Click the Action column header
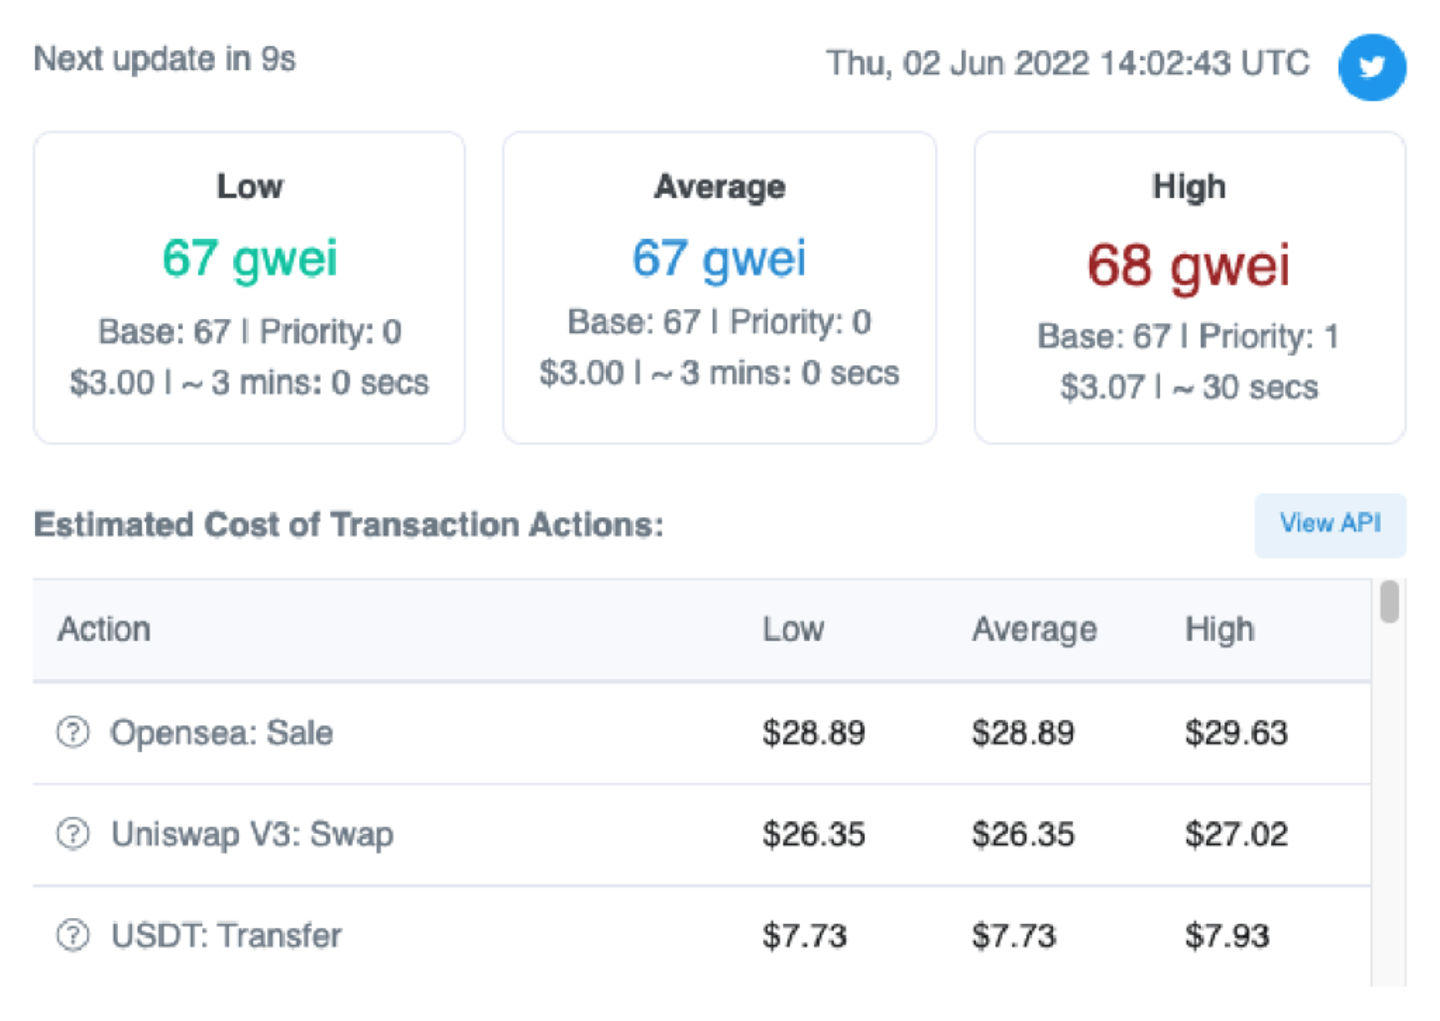The image size is (1440, 1021). (104, 629)
